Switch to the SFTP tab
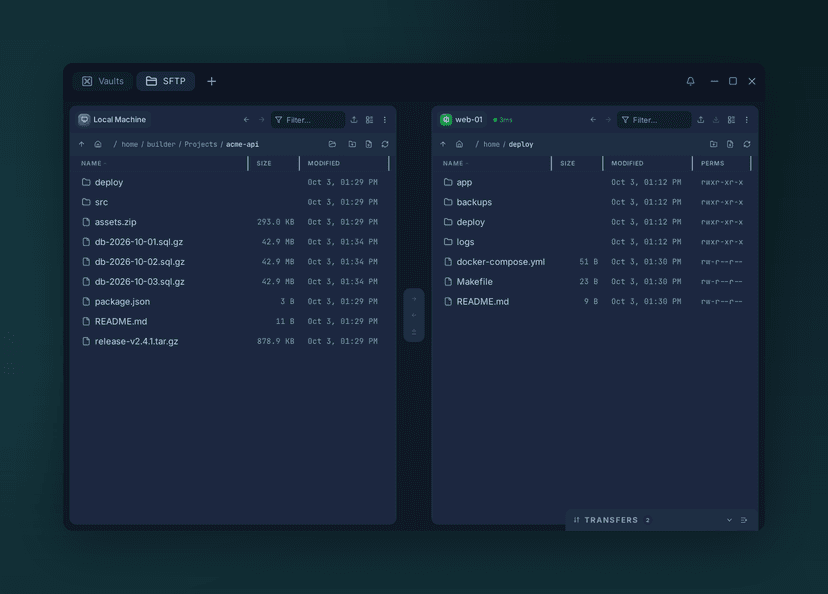 point(166,81)
